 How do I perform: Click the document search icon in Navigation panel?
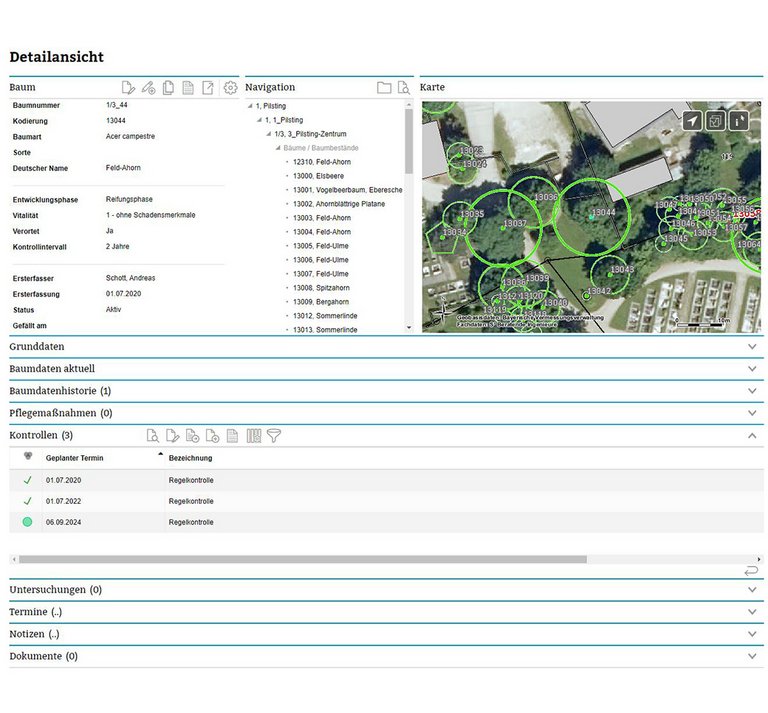pos(404,88)
